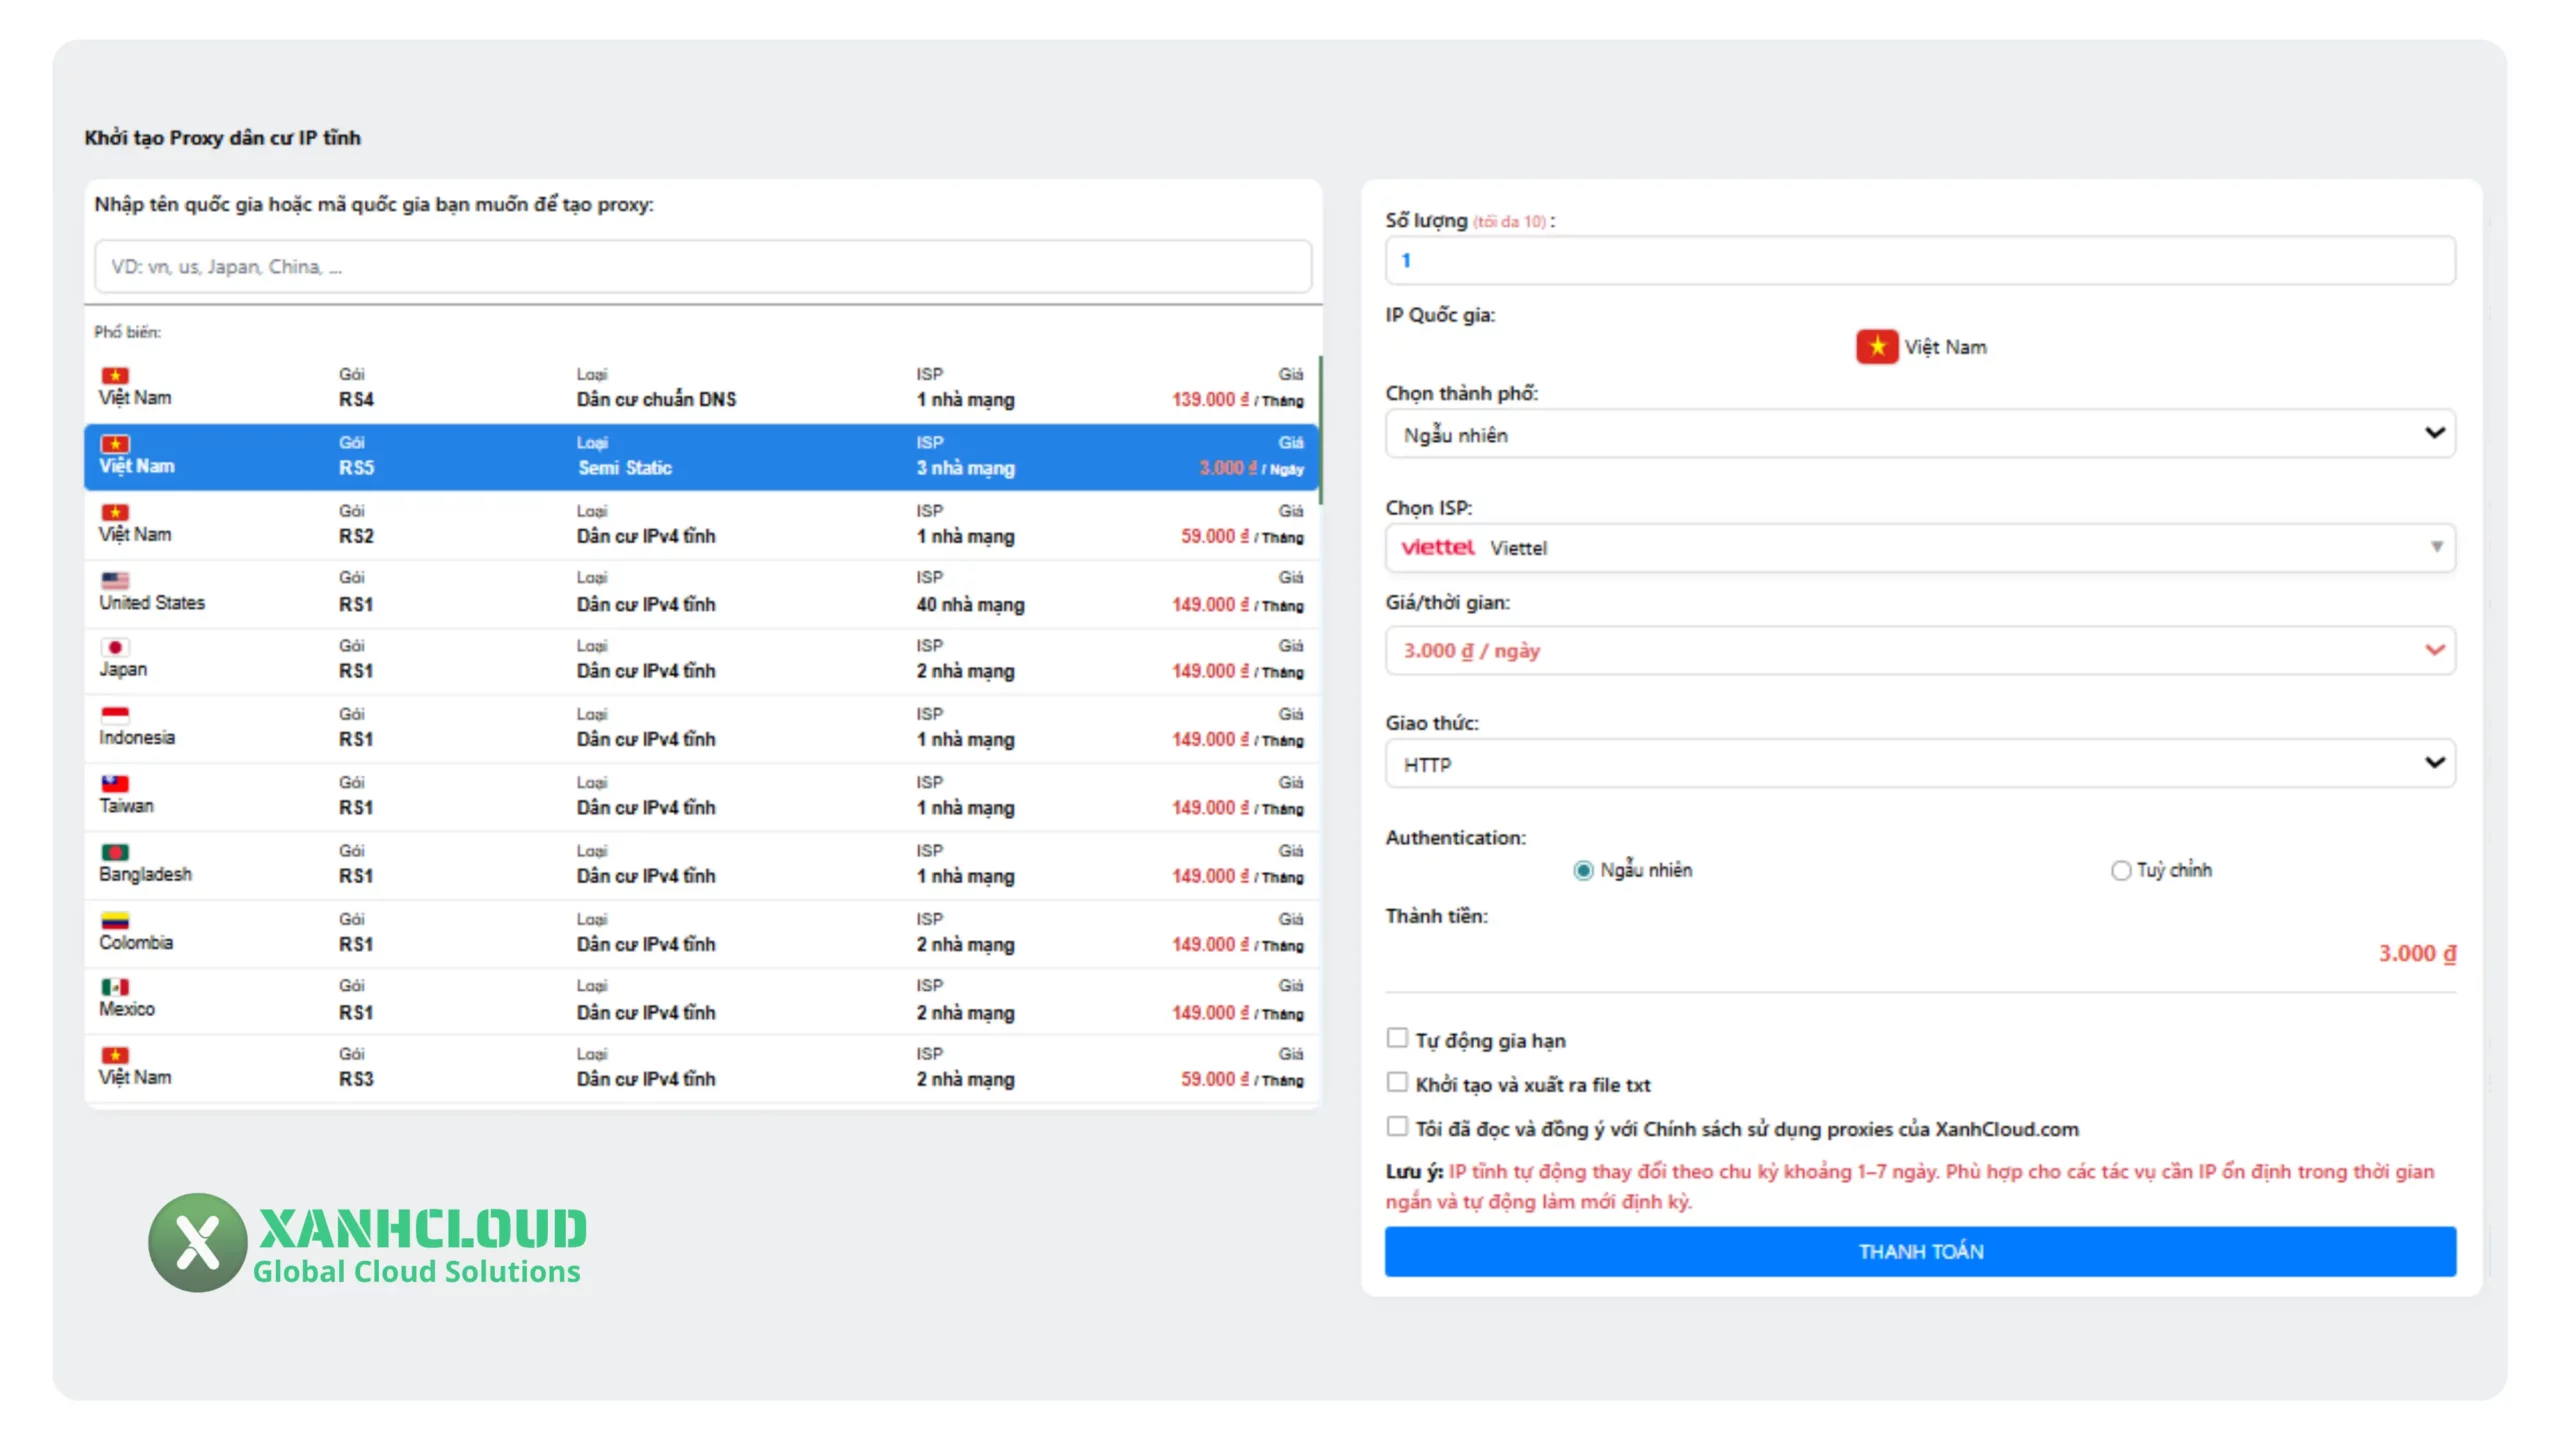The image size is (2560, 1440).
Task: Click the Mexico flag icon
Action: (x=113, y=986)
